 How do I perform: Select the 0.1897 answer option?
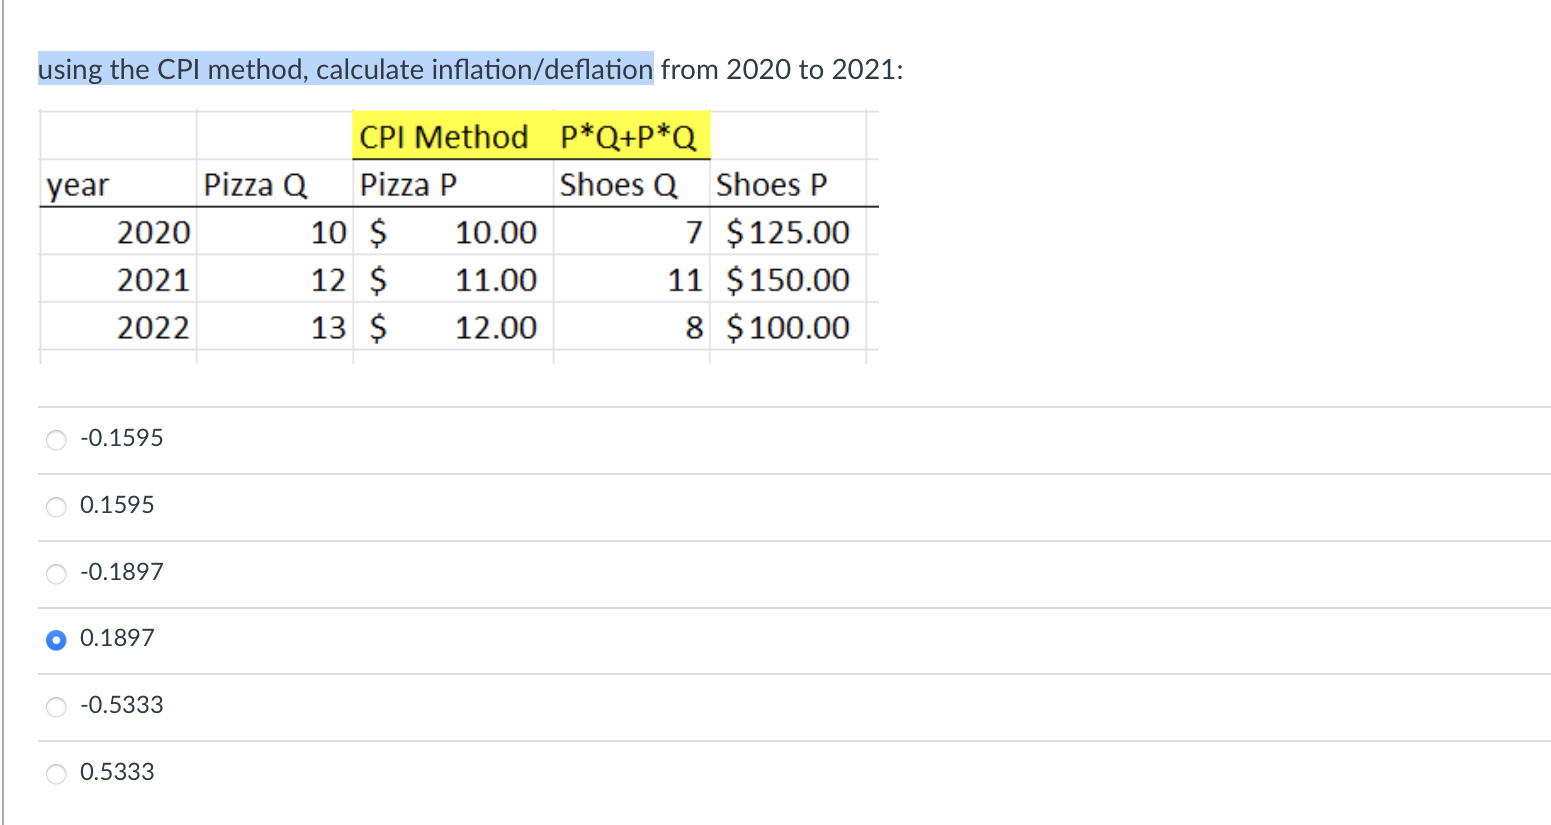pyautogui.click(x=56, y=640)
